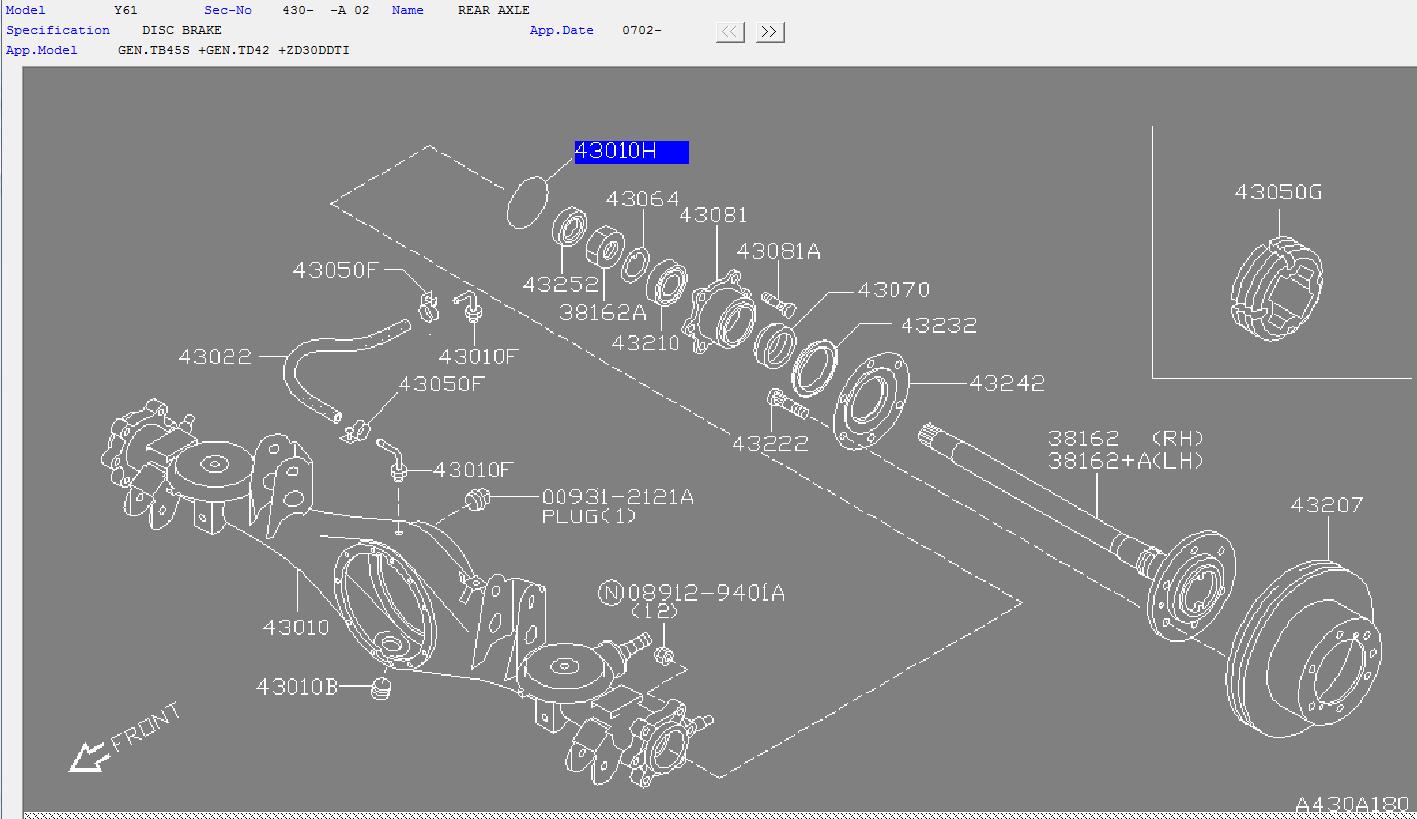Open part 43081 hub housing label
The width and height of the screenshot is (1417, 819).
tap(713, 215)
